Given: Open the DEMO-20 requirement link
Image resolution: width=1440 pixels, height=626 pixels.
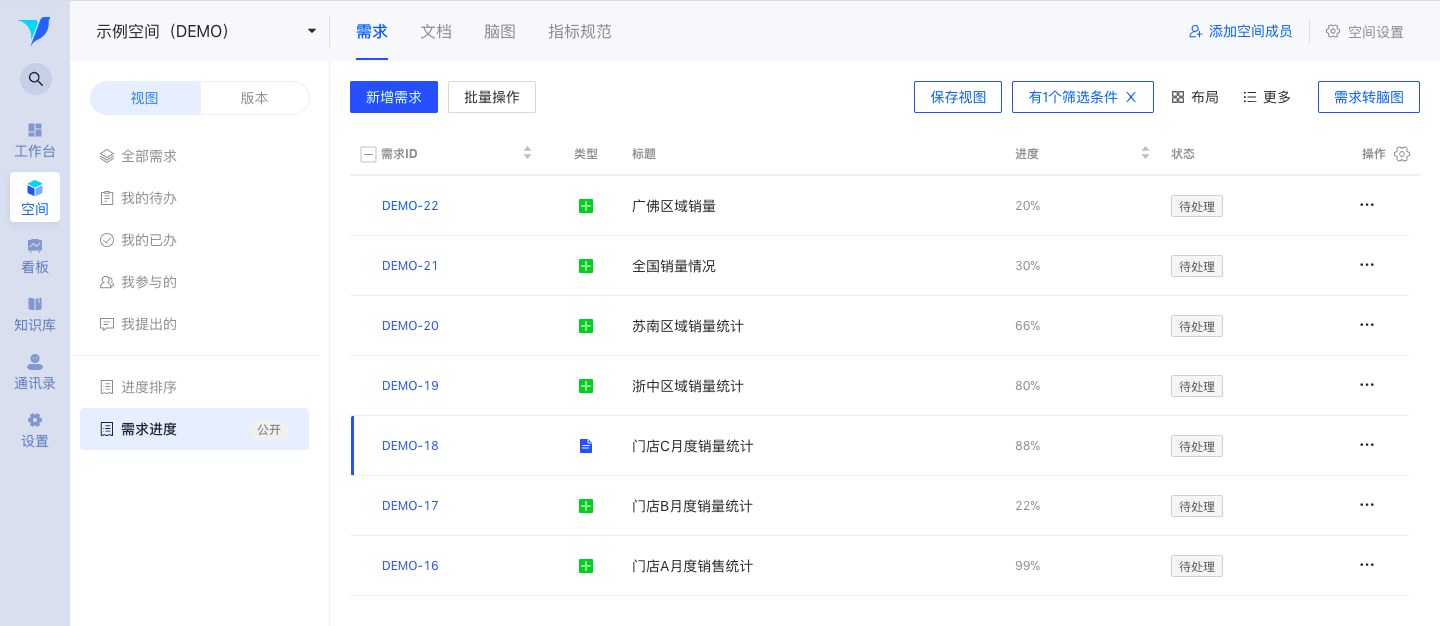Looking at the screenshot, I should point(410,326).
